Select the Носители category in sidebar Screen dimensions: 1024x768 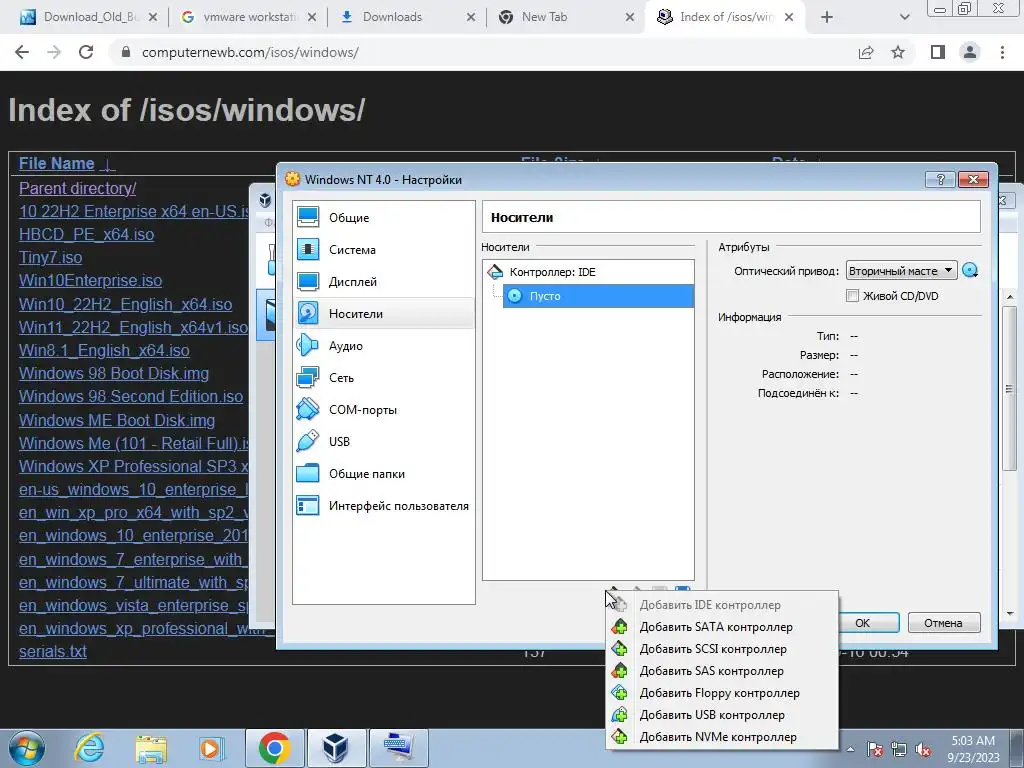click(x=383, y=313)
